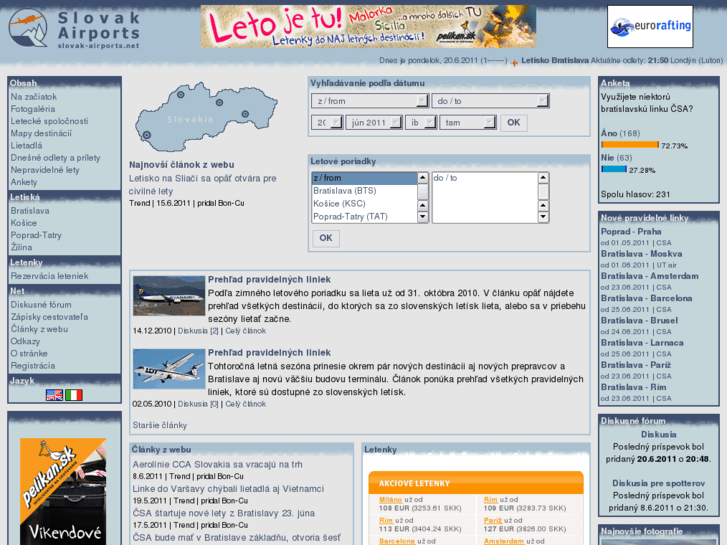This screenshot has height=545, width=727.
Task: Open Aerolinie CCA Slovakia article
Action: [x=217, y=464]
